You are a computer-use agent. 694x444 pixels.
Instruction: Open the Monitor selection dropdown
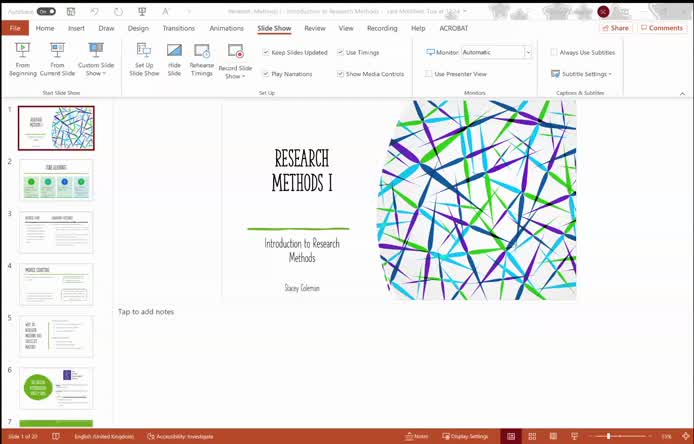coord(528,52)
